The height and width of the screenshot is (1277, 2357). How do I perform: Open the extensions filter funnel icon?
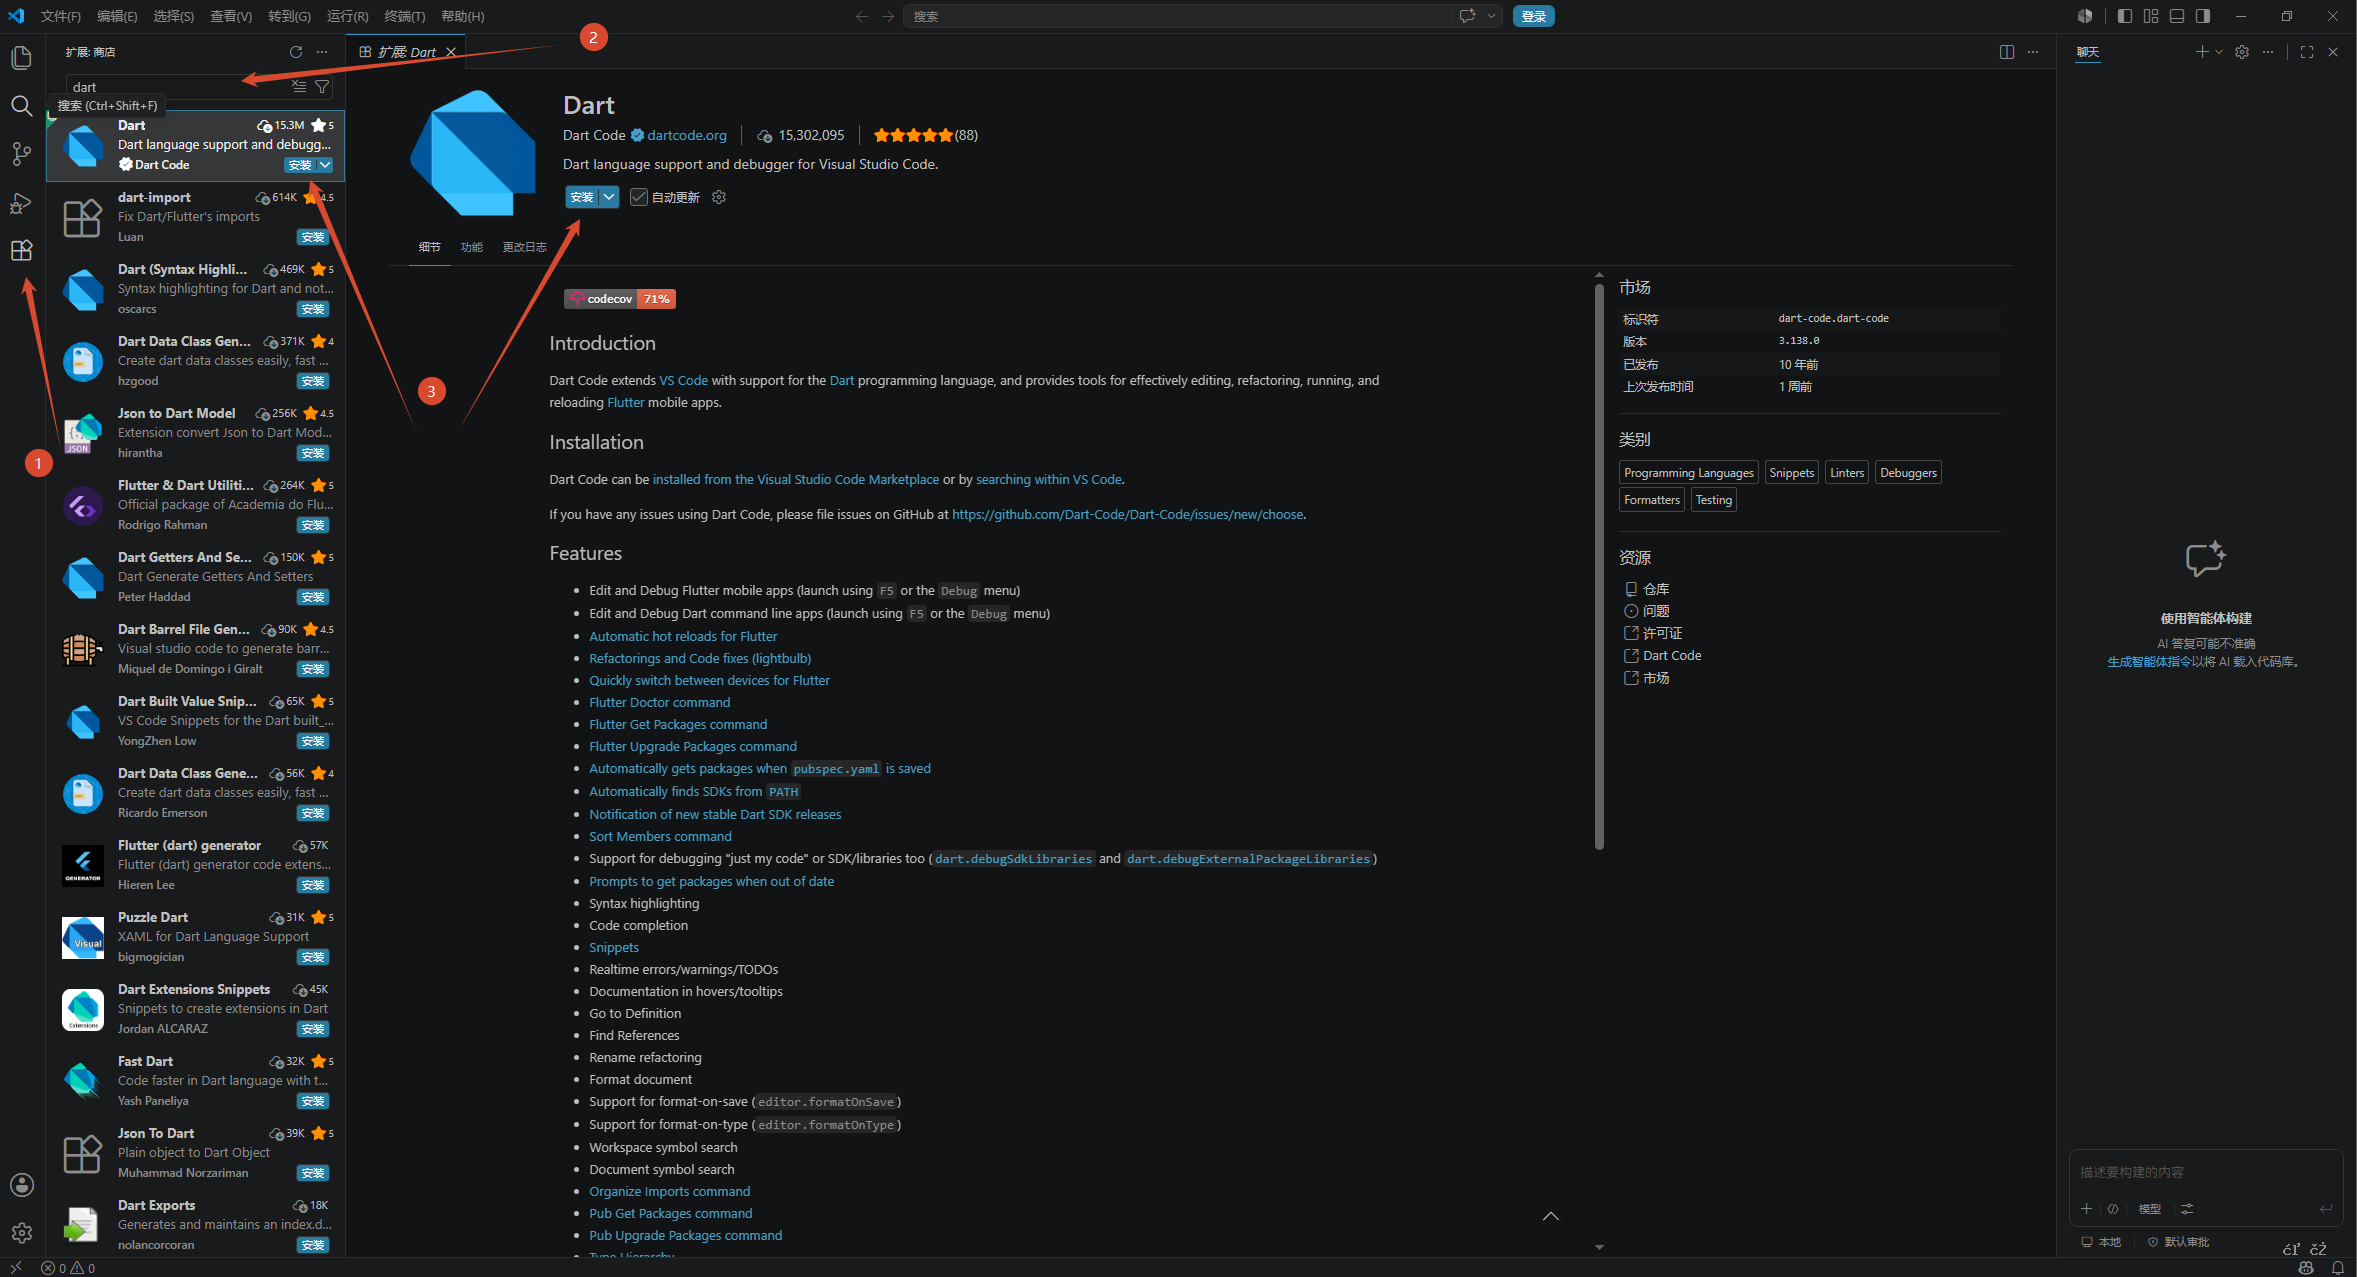[x=322, y=87]
